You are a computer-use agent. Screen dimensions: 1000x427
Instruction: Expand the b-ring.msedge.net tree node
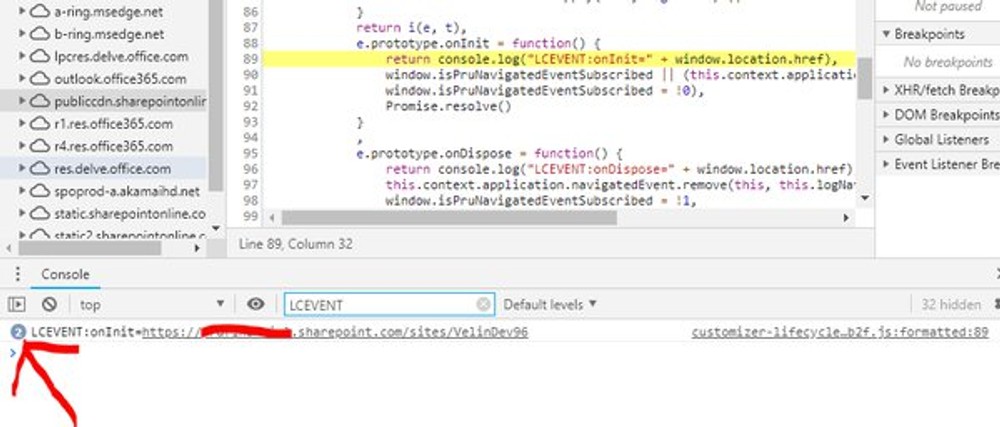pyautogui.click(x=23, y=34)
